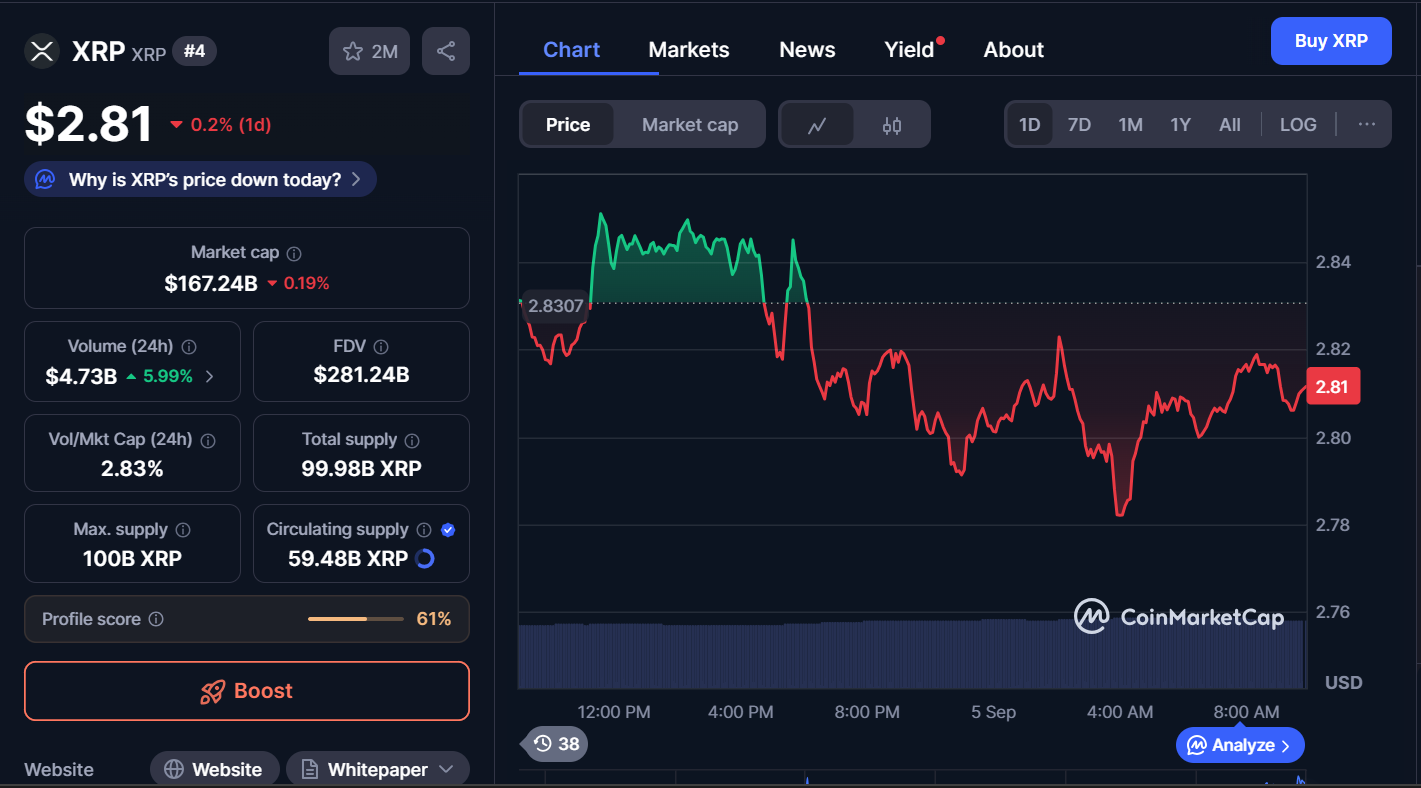Screen dimensions: 1421x788
Task: Switch to line chart view icon
Action: [817, 125]
